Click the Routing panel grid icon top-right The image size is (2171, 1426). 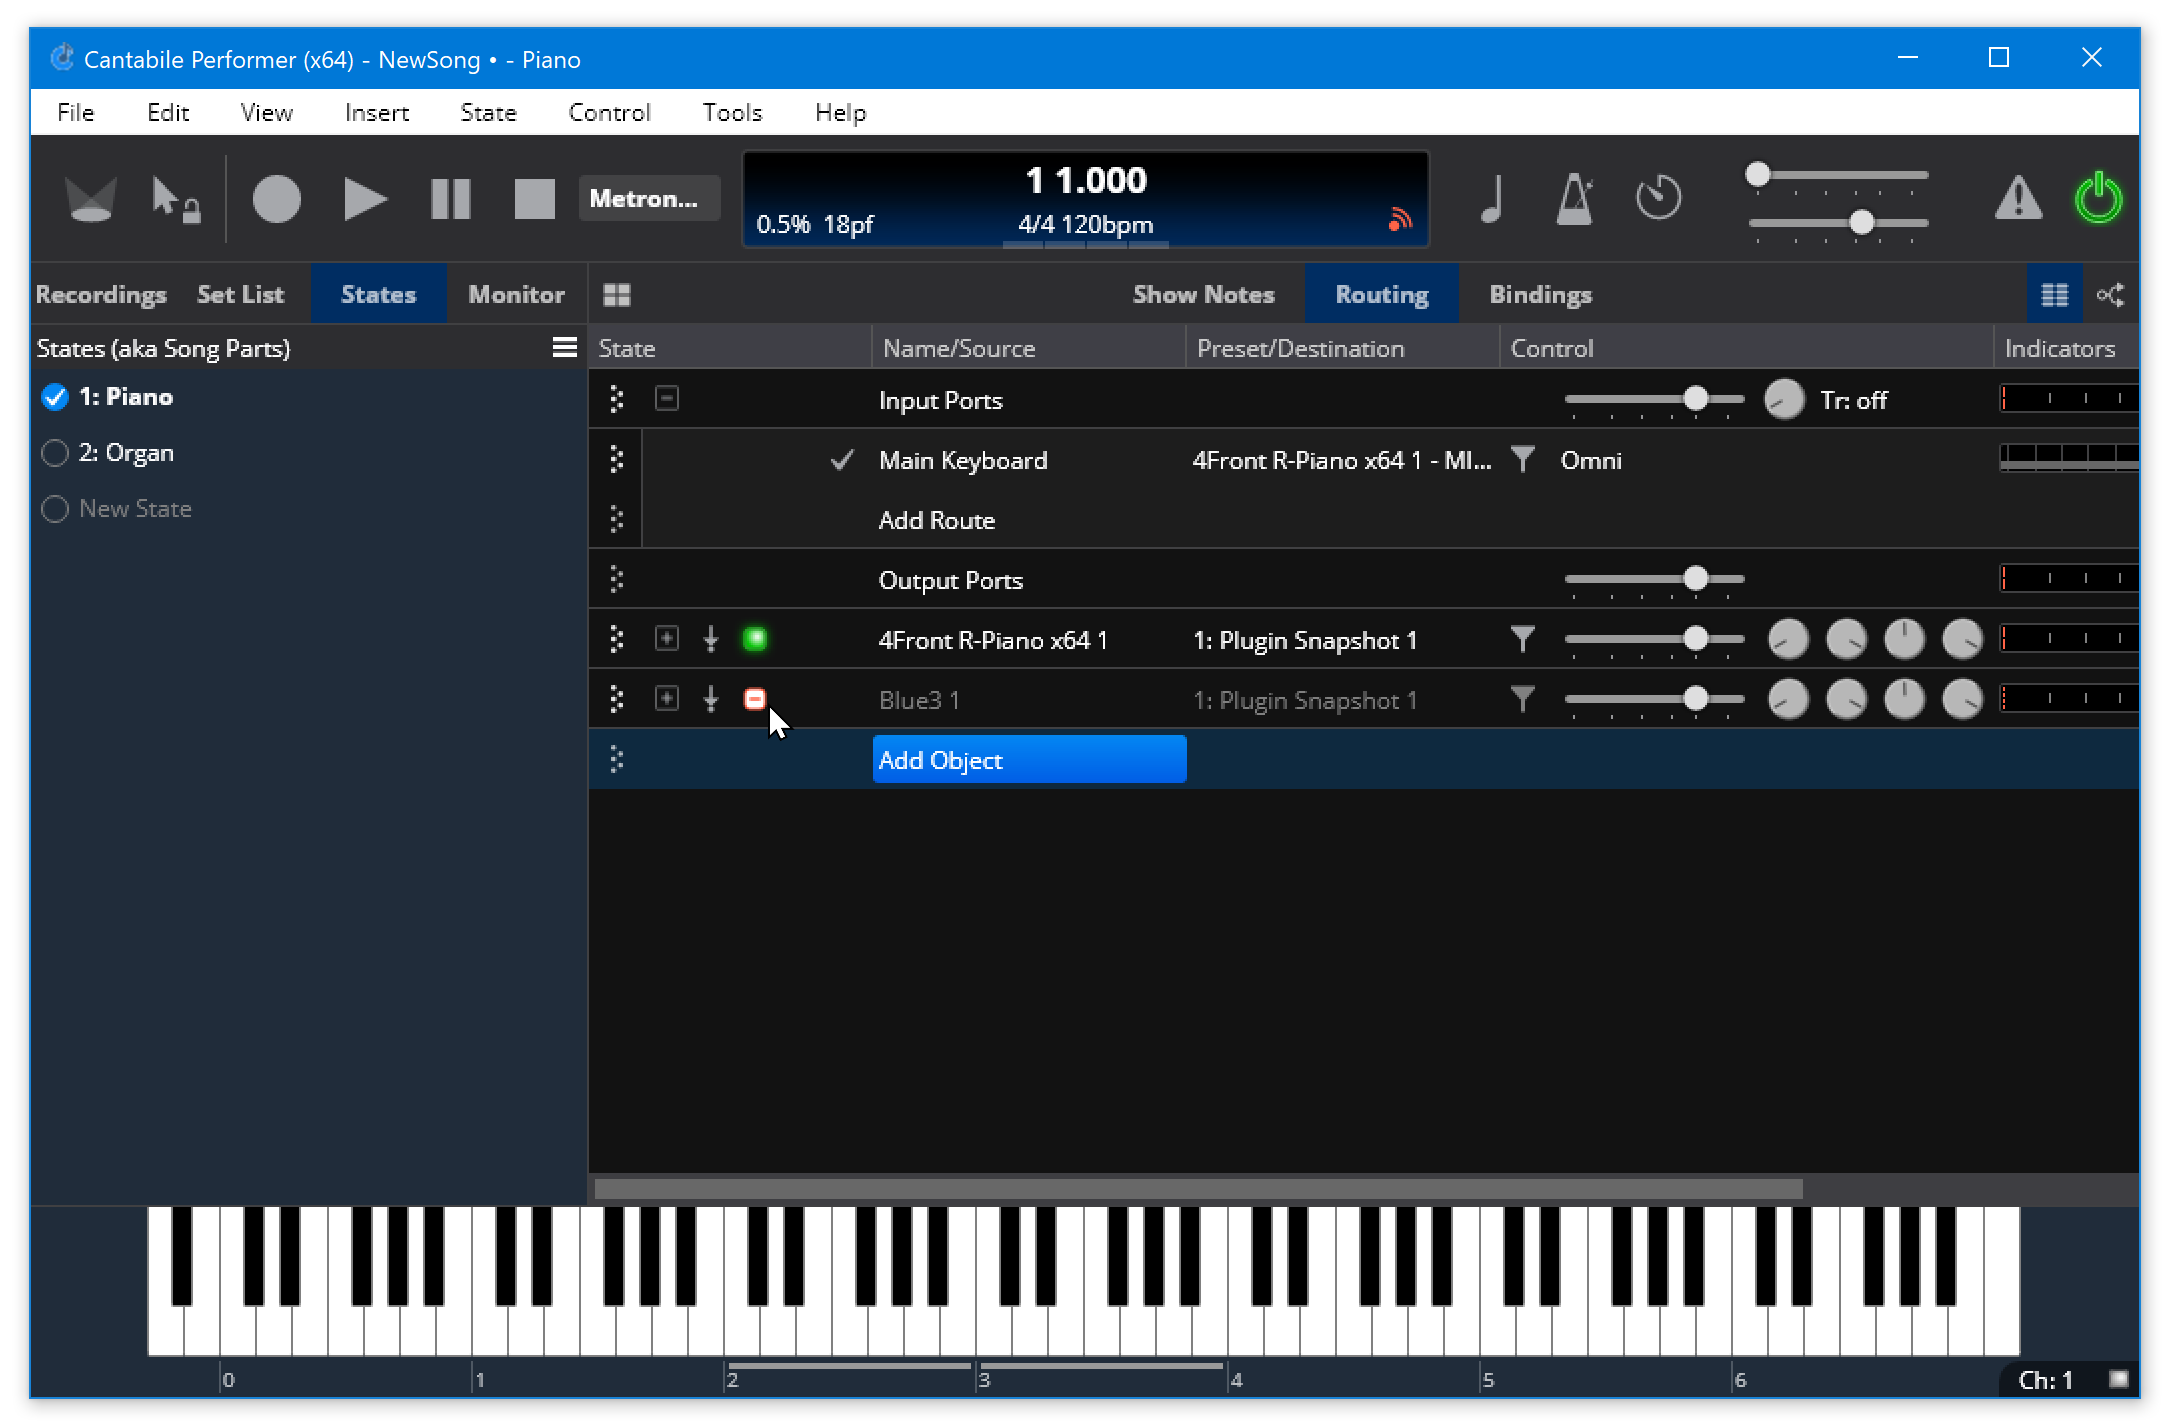[x=2055, y=293]
